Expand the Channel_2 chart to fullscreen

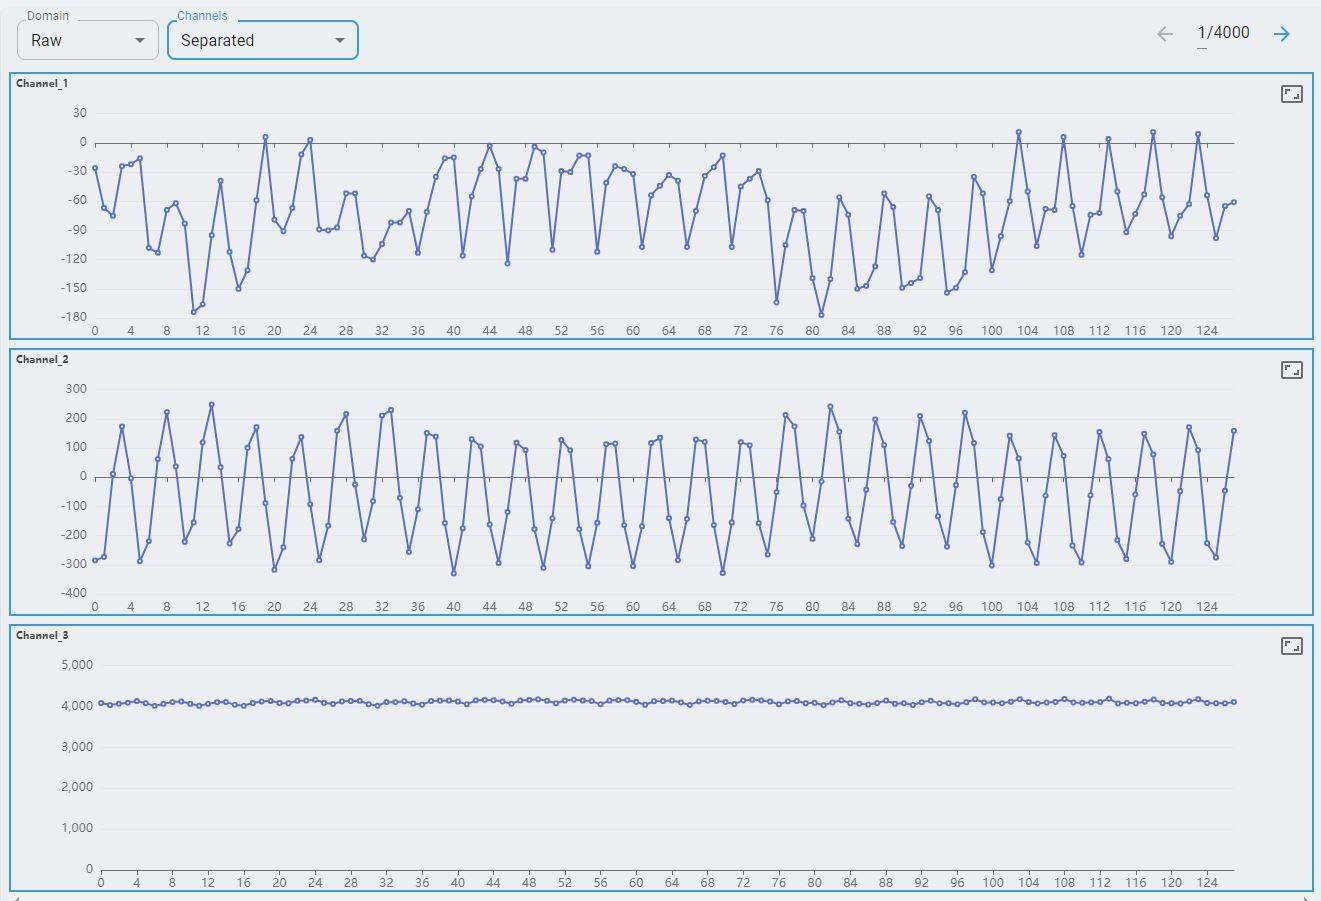[1291, 370]
